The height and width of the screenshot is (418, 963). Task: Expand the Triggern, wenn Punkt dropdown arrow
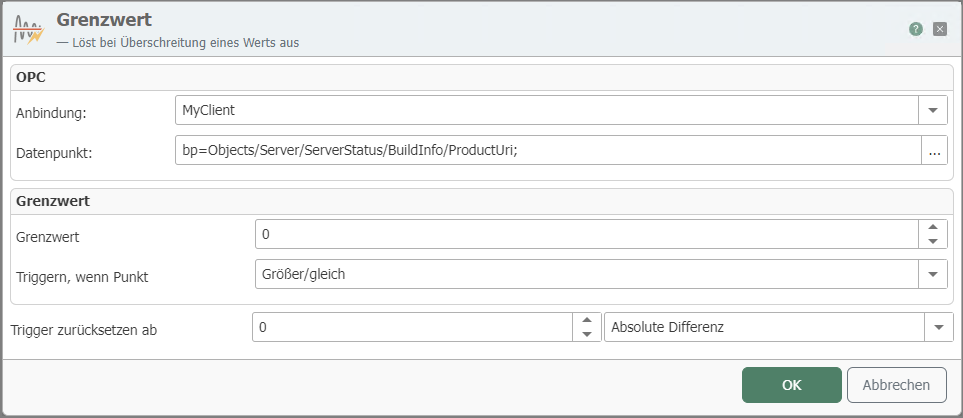[x=933, y=274]
